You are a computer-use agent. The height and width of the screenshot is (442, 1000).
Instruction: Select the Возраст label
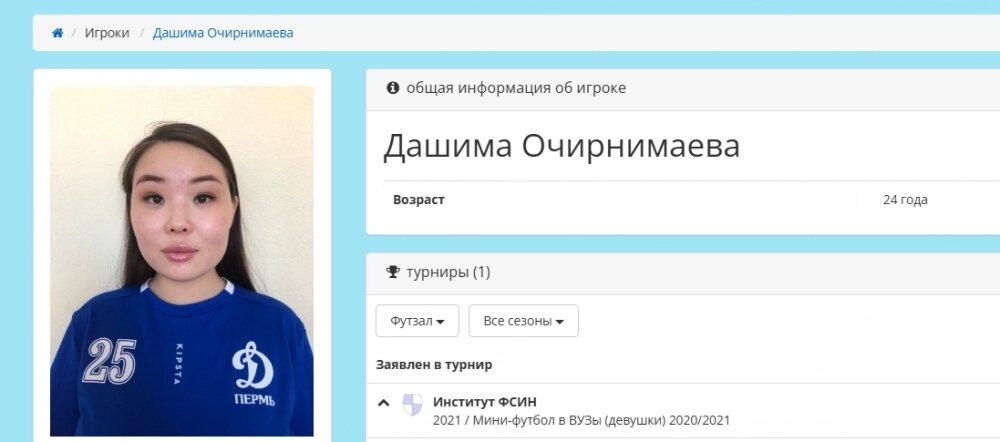419,200
